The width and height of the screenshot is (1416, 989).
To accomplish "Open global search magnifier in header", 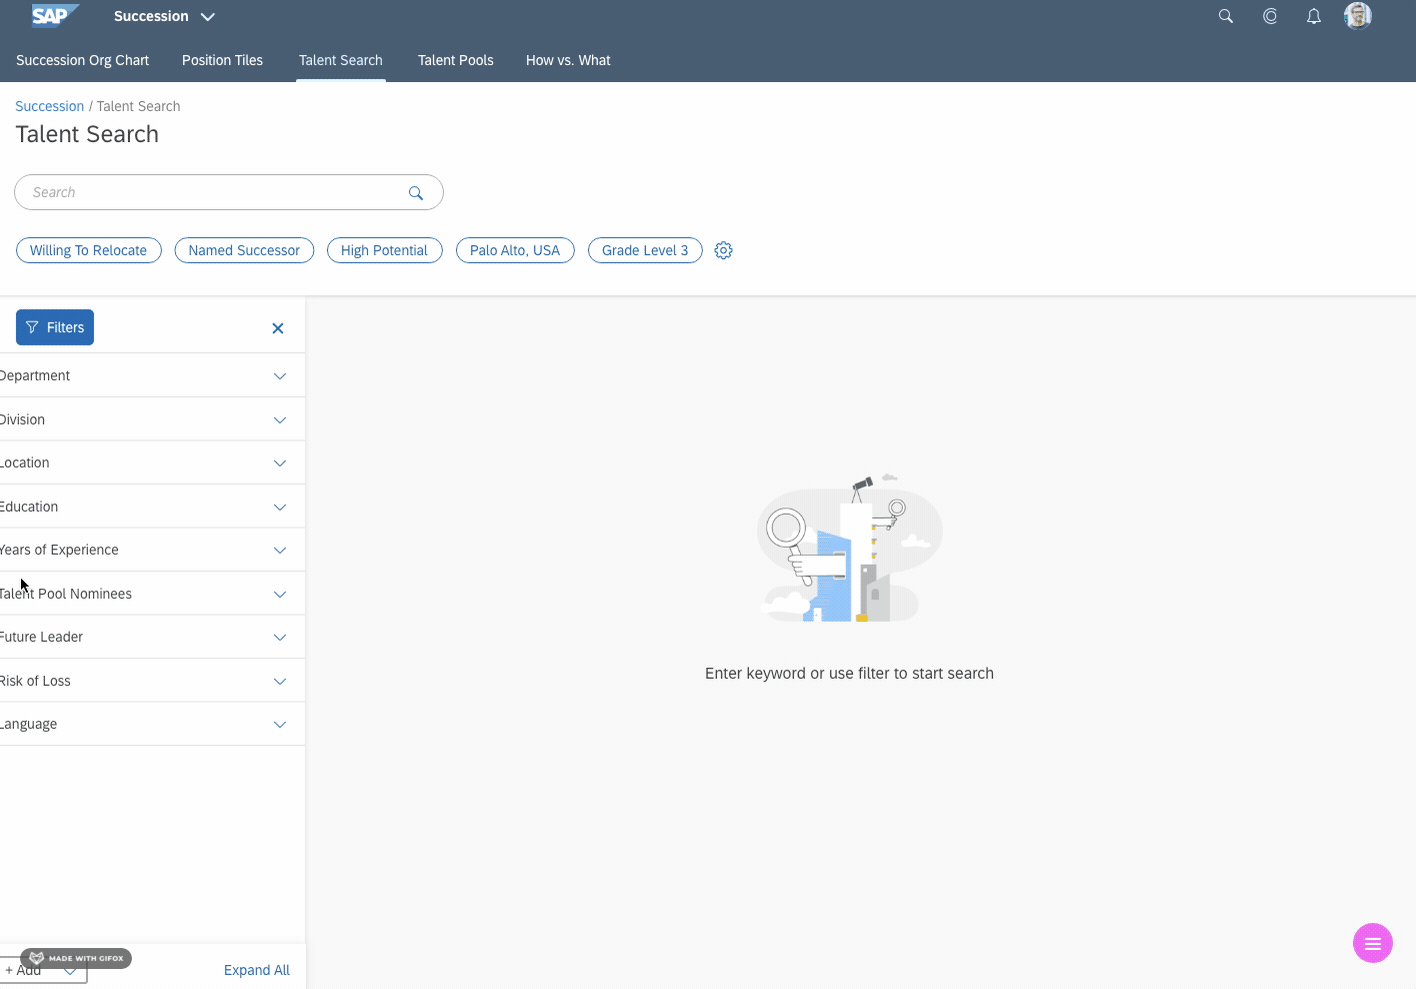I will [1226, 16].
